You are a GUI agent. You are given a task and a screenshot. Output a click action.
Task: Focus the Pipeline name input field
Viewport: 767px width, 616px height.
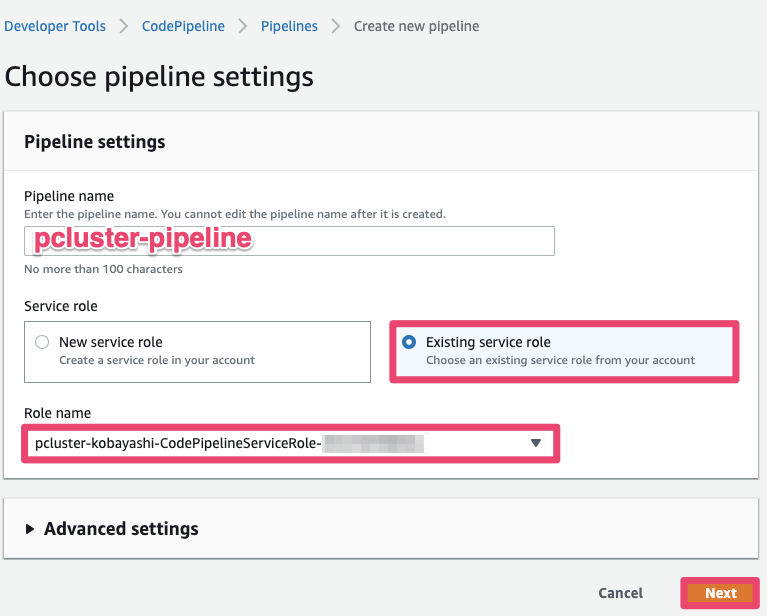click(x=289, y=241)
